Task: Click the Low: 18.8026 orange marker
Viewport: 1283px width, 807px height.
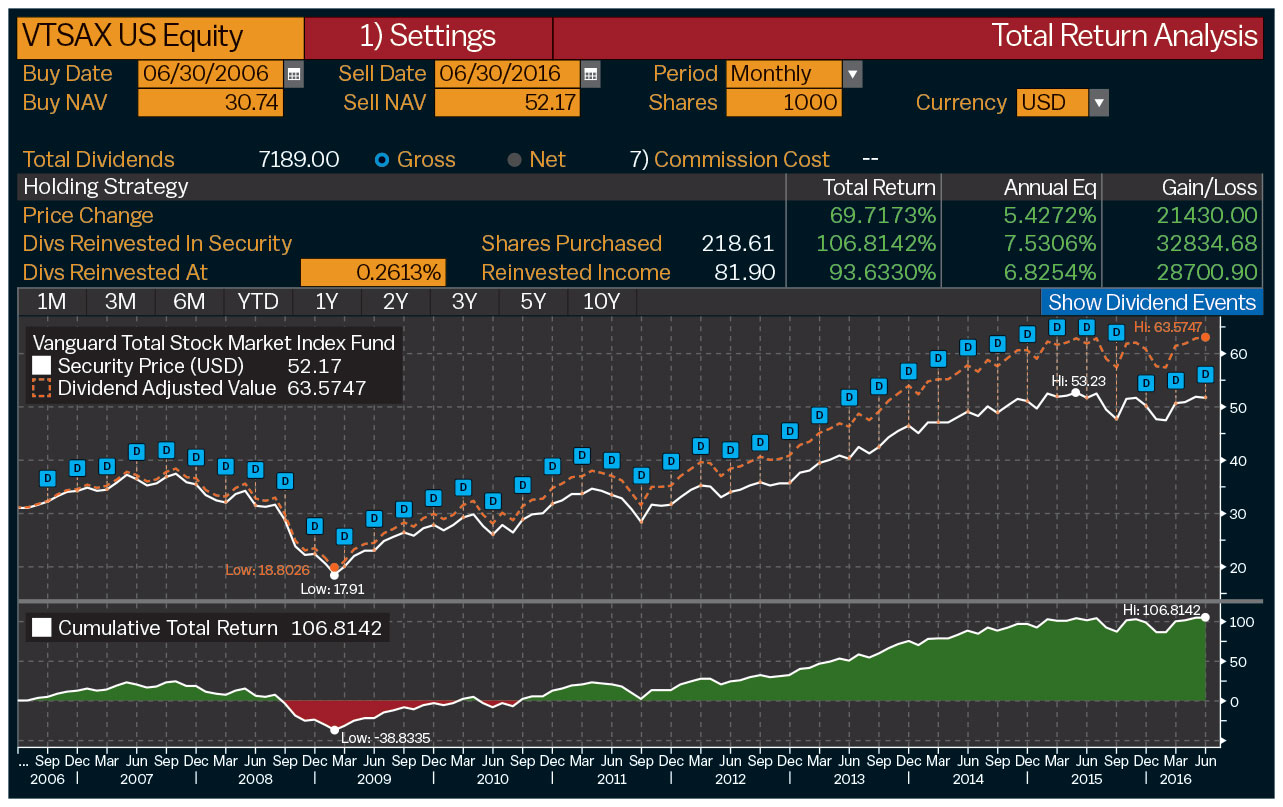Action: [x=334, y=567]
